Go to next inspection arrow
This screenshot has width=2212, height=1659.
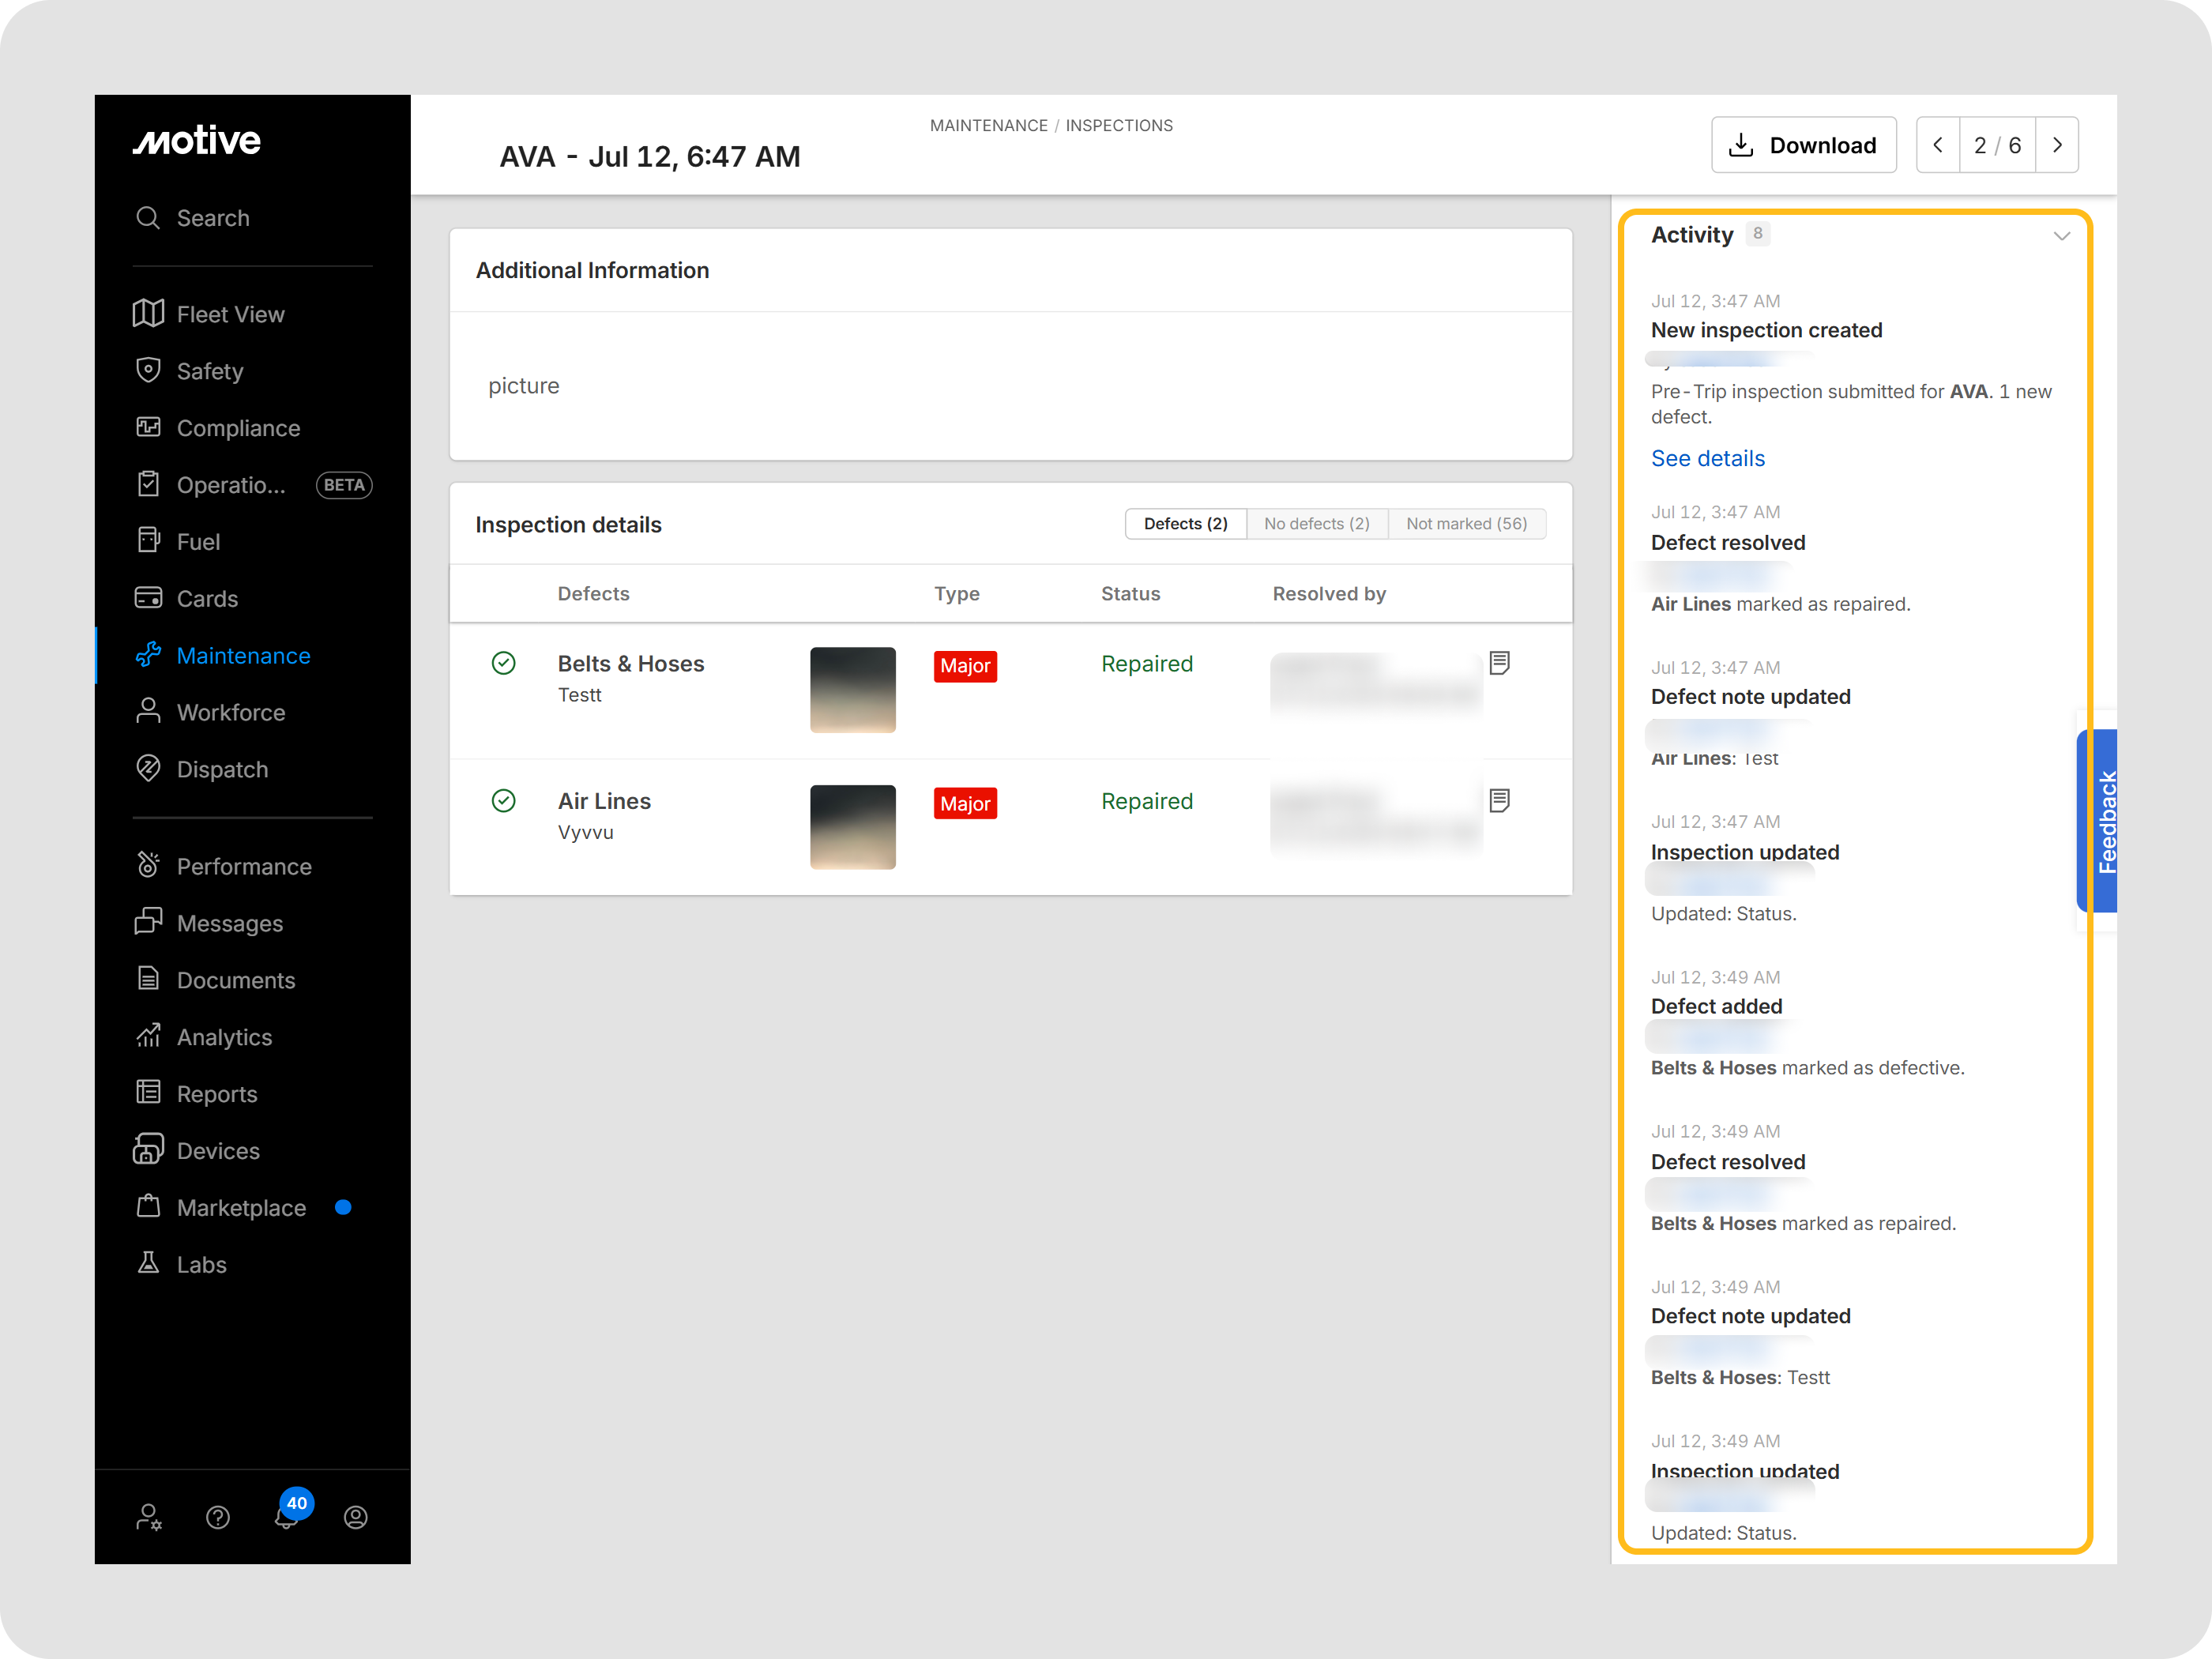(x=2056, y=145)
